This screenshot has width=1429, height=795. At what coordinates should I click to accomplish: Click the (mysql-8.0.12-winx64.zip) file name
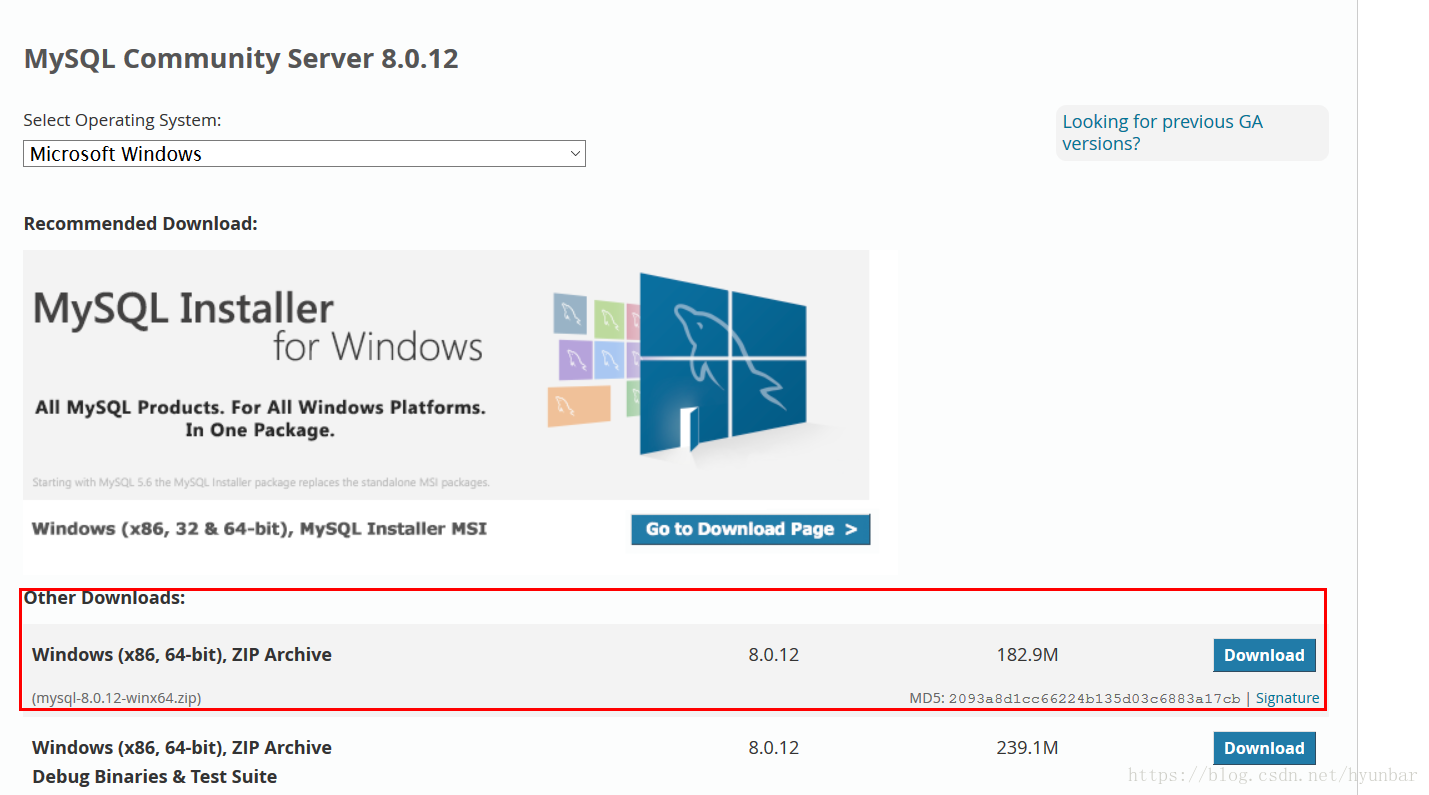coord(116,698)
